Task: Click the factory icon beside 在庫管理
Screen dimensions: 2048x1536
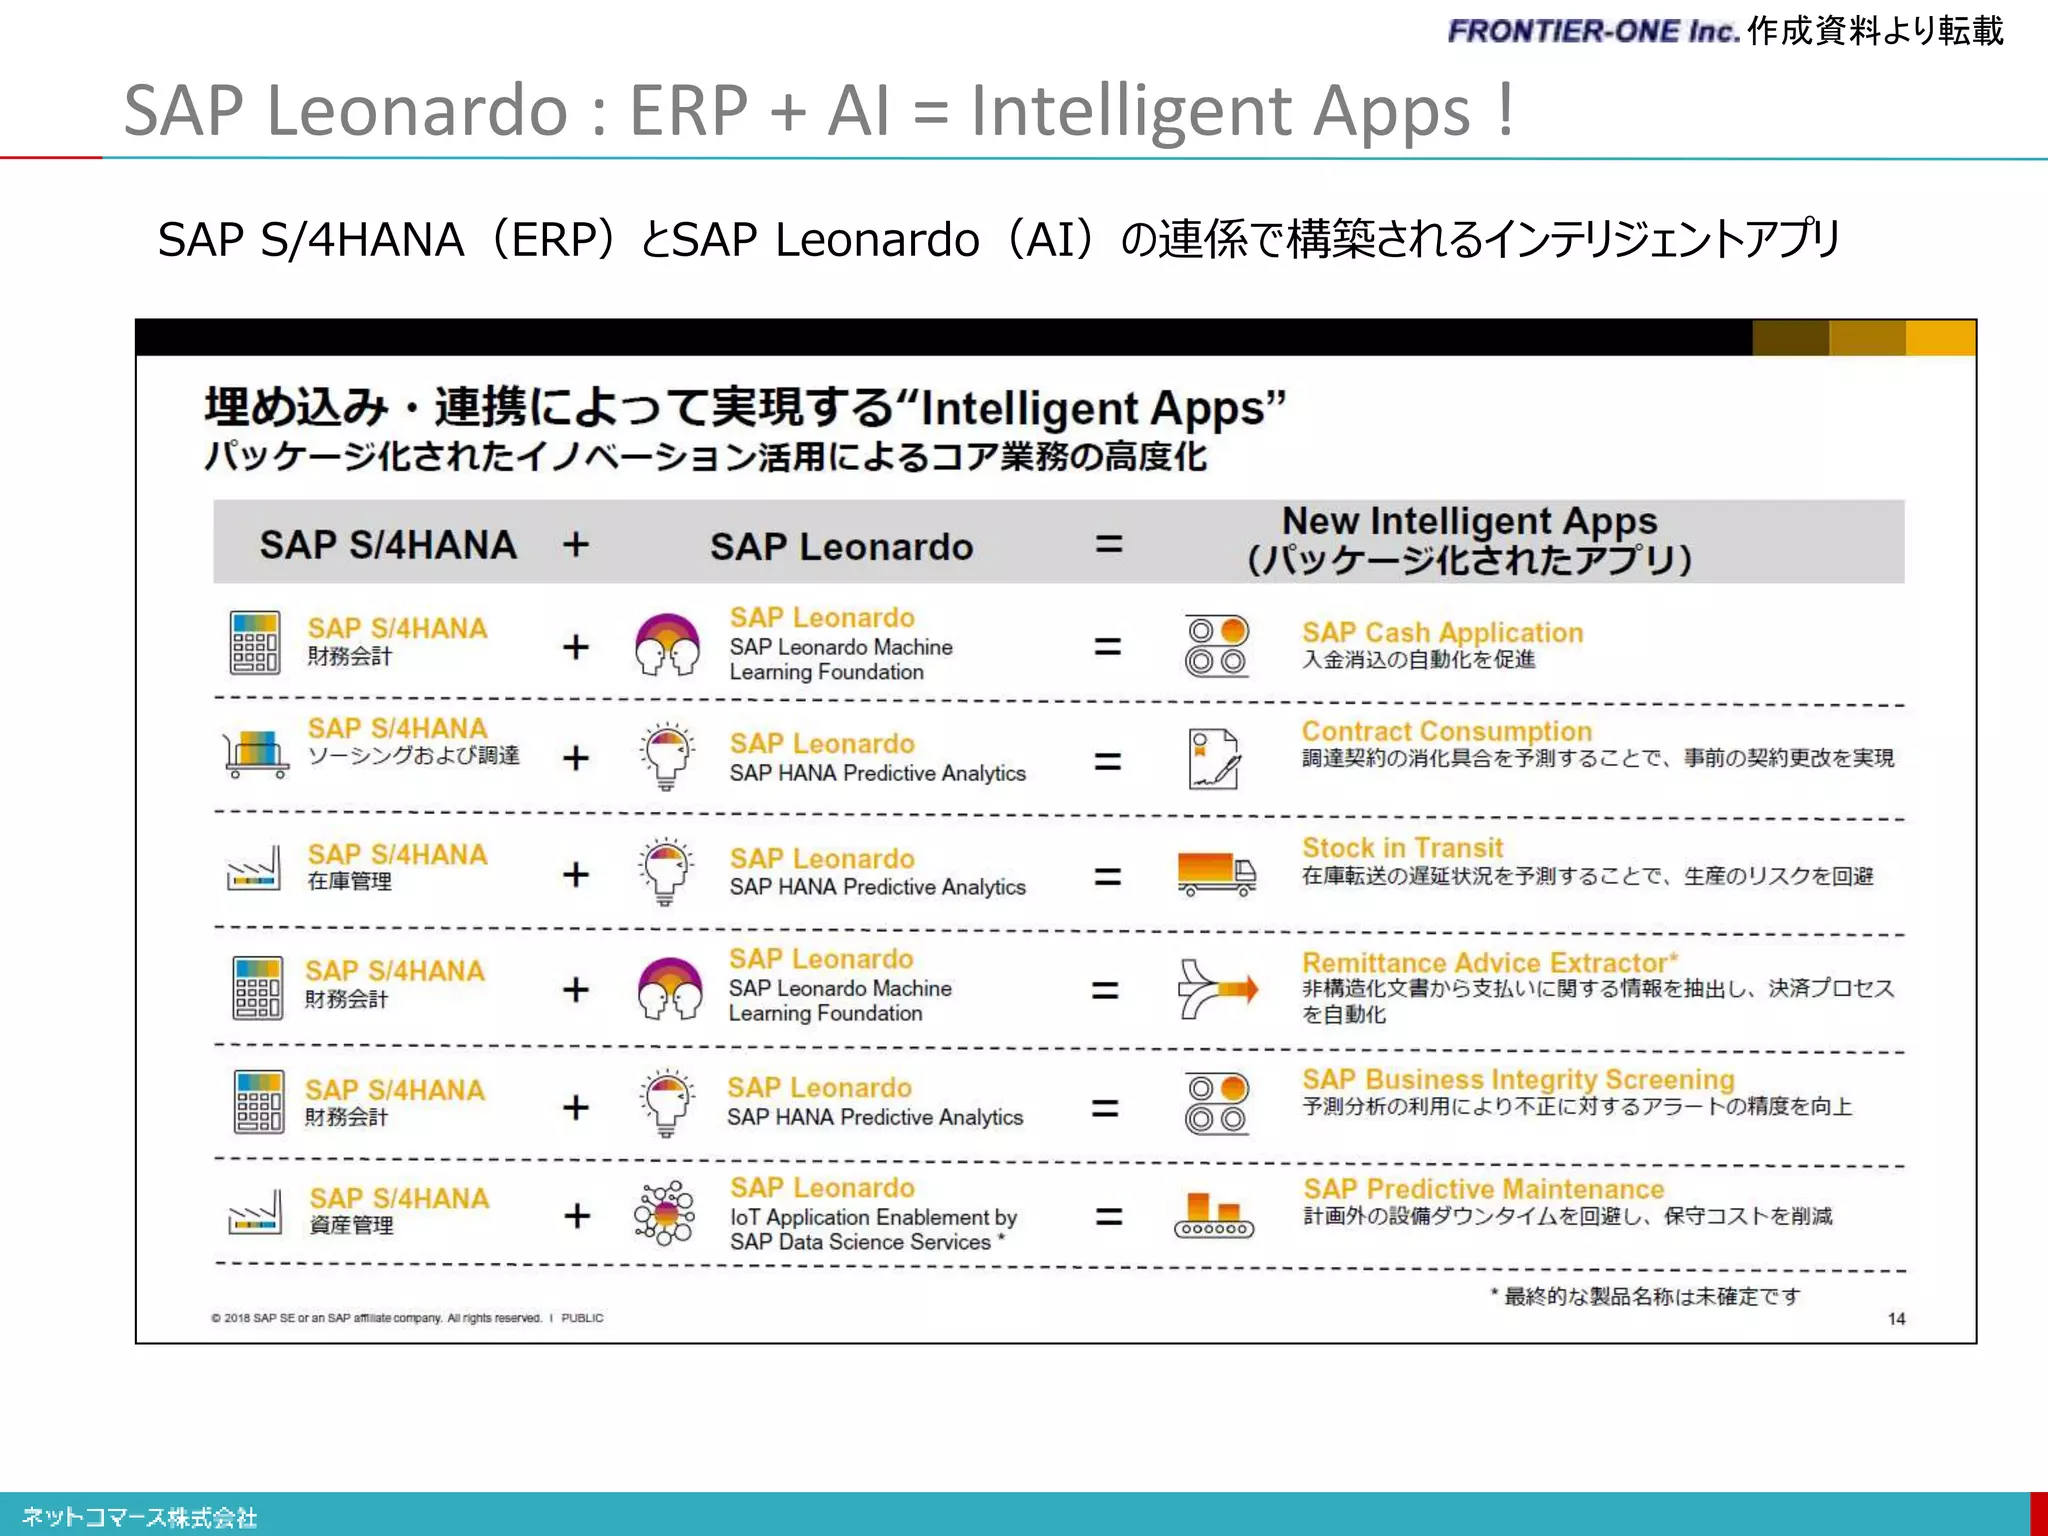Action: tap(254, 869)
